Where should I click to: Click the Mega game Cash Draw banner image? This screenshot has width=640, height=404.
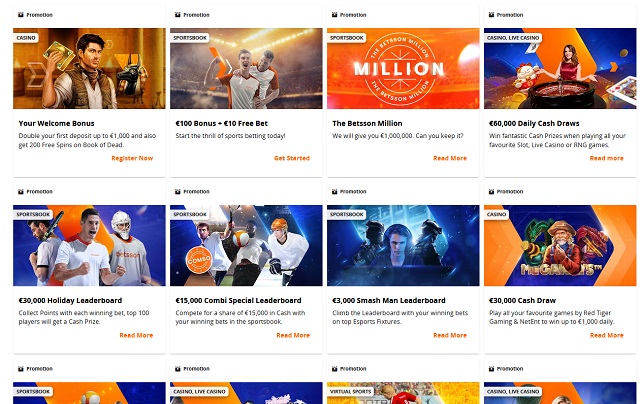pos(560,245)
